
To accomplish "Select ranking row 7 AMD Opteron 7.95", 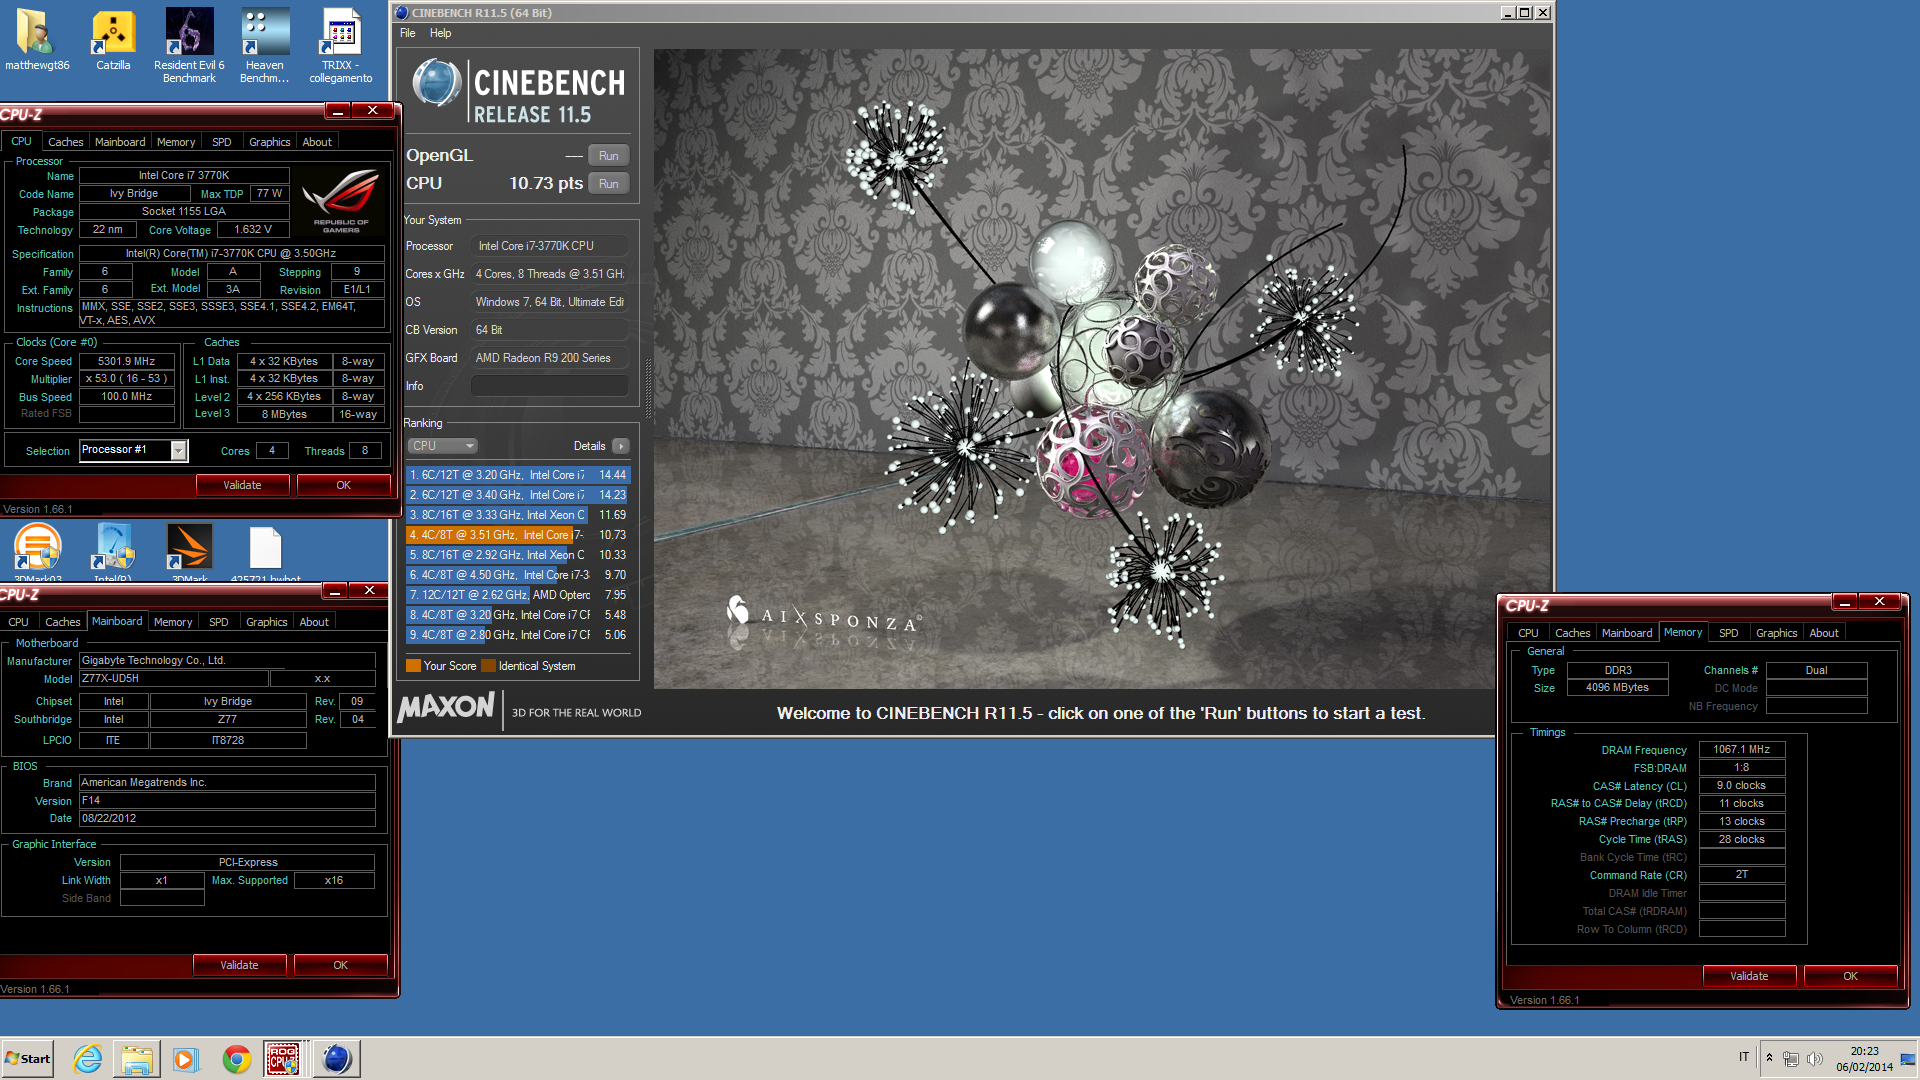I will (518, 595).
